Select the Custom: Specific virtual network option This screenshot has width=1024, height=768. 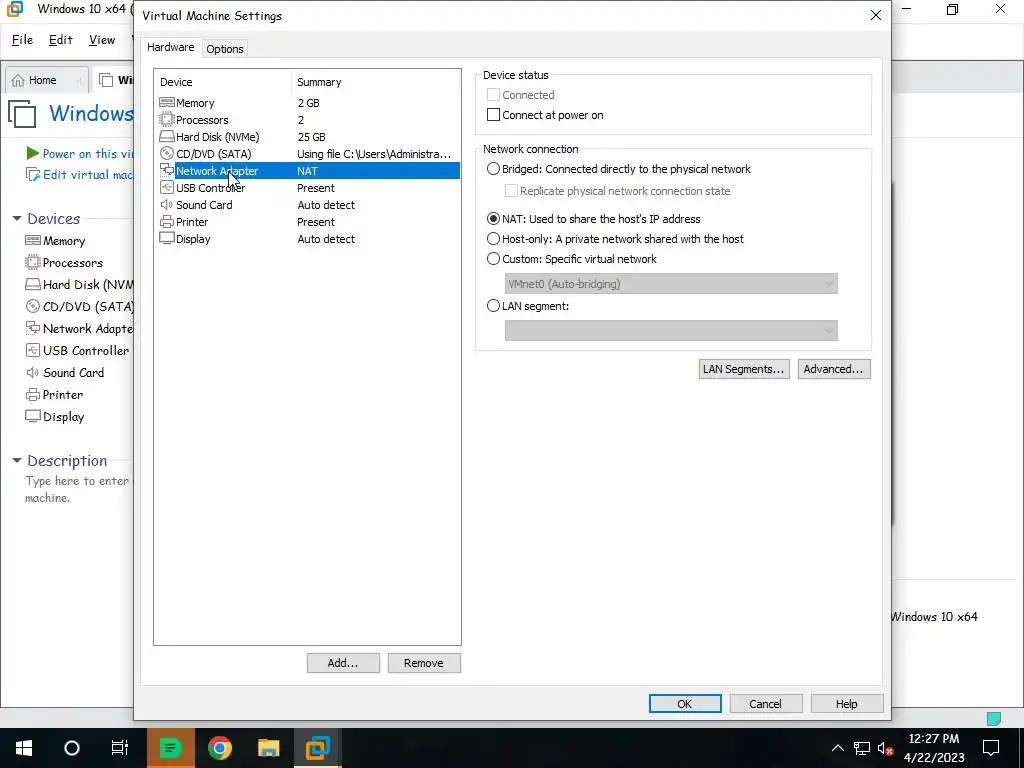pos(494,259)
